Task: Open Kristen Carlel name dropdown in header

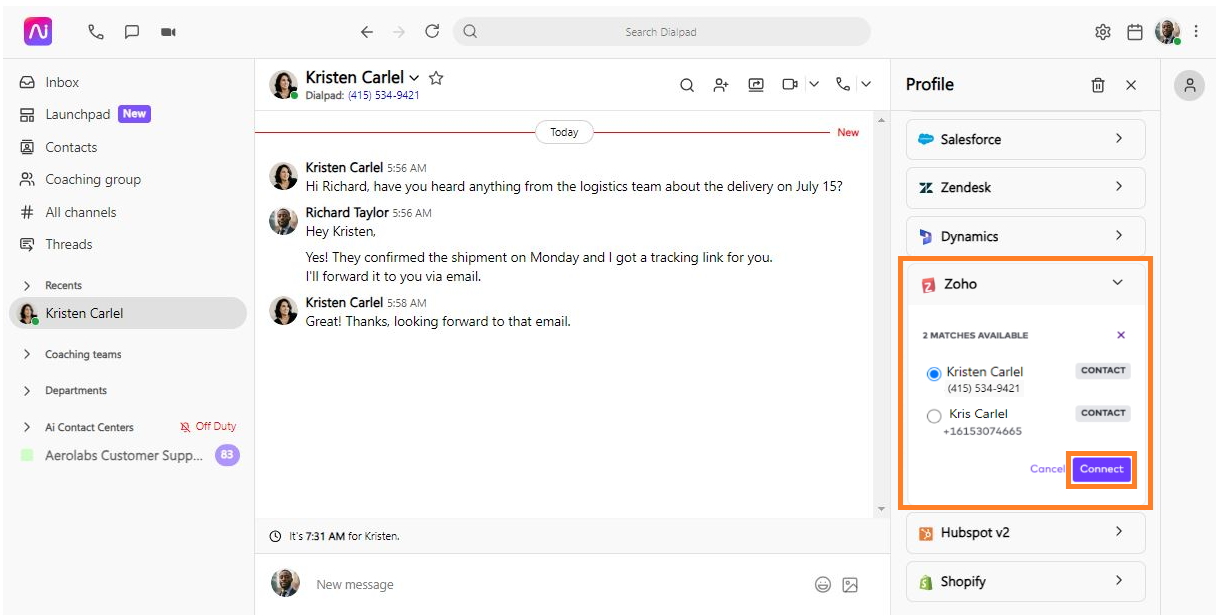Action: pyautogui.click(x=414, y=77)
